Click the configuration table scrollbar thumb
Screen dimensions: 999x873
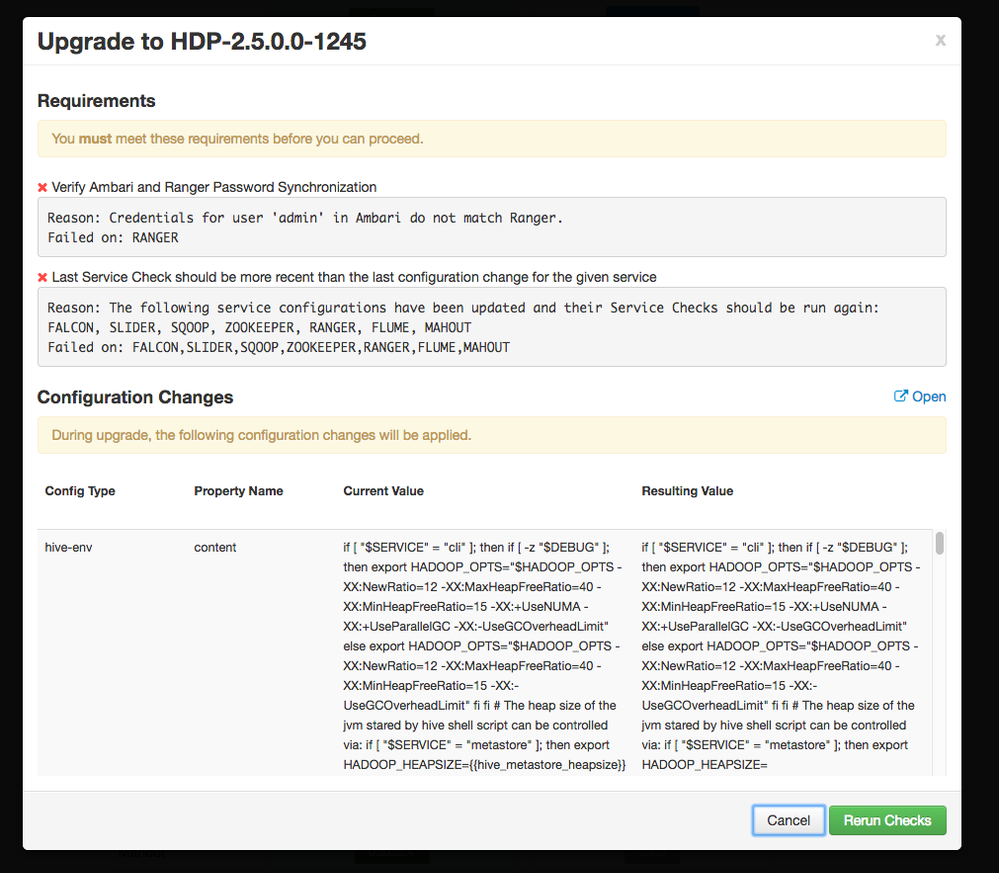tap(939, 543)
